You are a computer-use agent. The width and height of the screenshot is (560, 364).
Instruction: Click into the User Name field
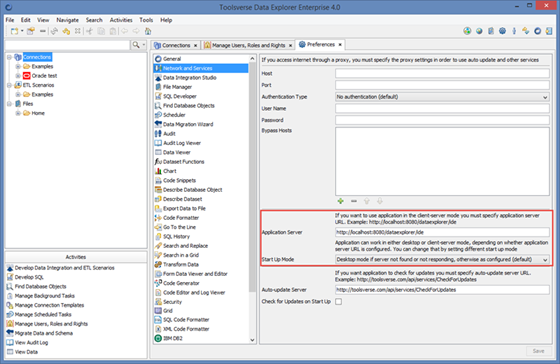[x=442, y=108]
